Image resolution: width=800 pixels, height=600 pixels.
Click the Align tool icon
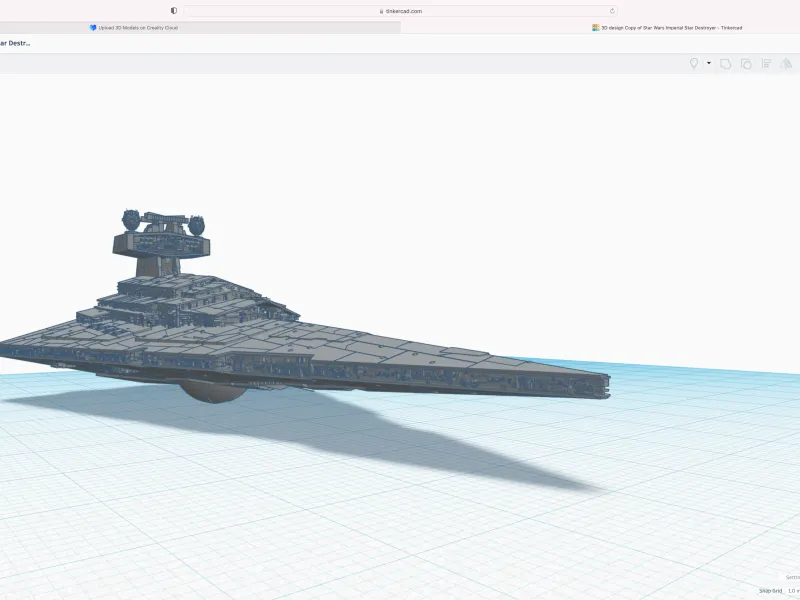766,64
